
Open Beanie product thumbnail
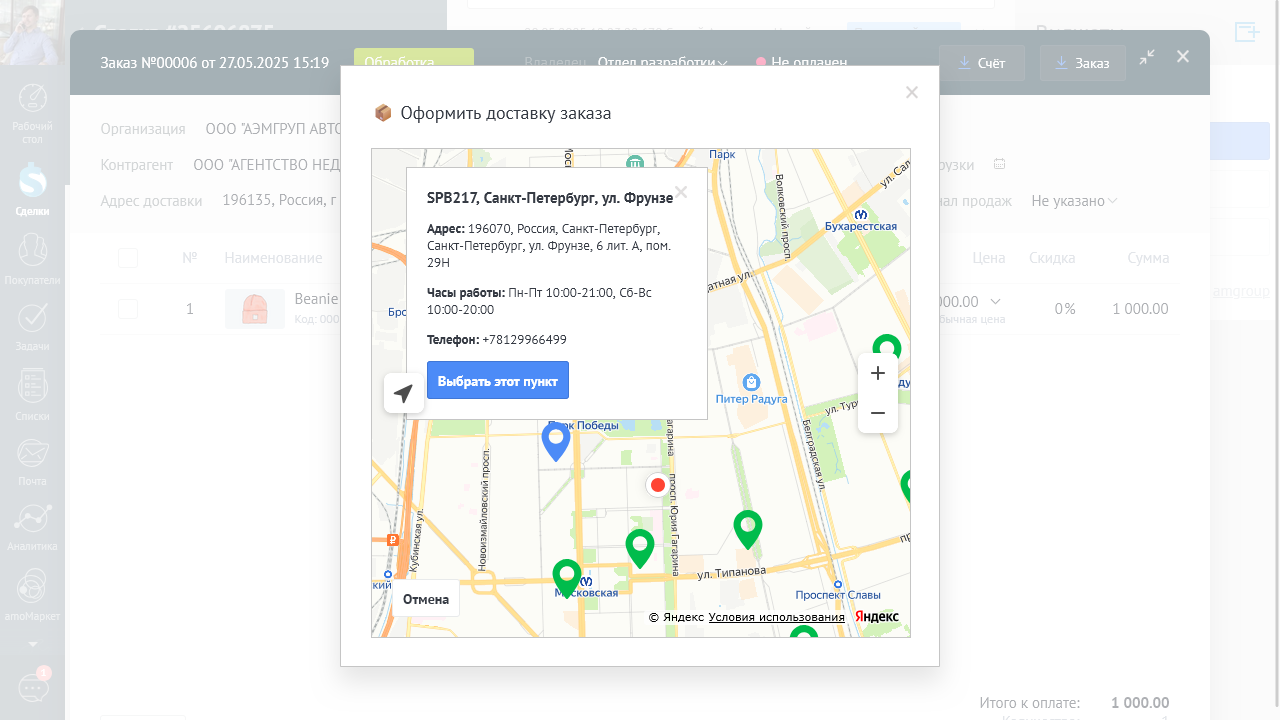[255, 309]
